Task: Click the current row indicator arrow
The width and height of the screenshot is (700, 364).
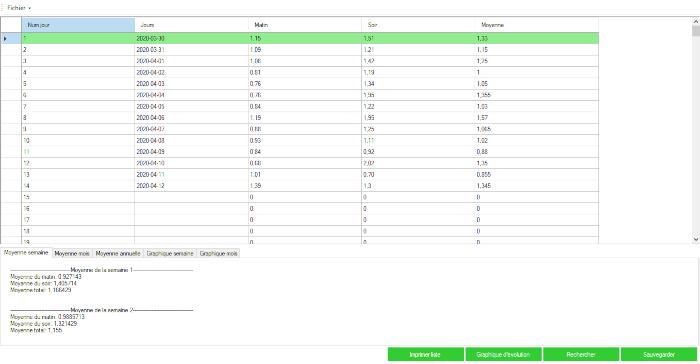Action: pos(5,38)
